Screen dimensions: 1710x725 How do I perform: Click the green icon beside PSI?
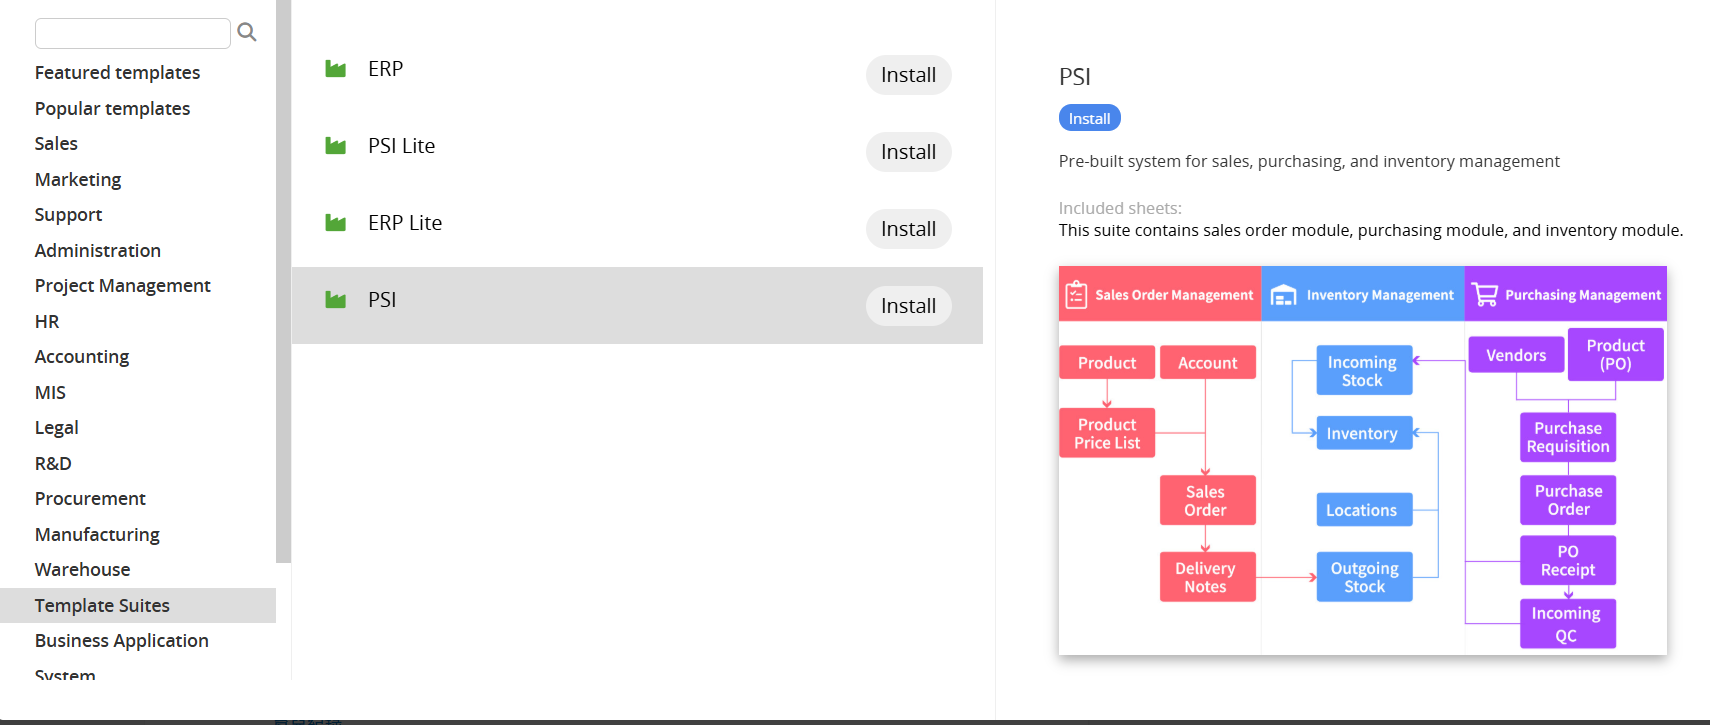[x=336, y=300]
